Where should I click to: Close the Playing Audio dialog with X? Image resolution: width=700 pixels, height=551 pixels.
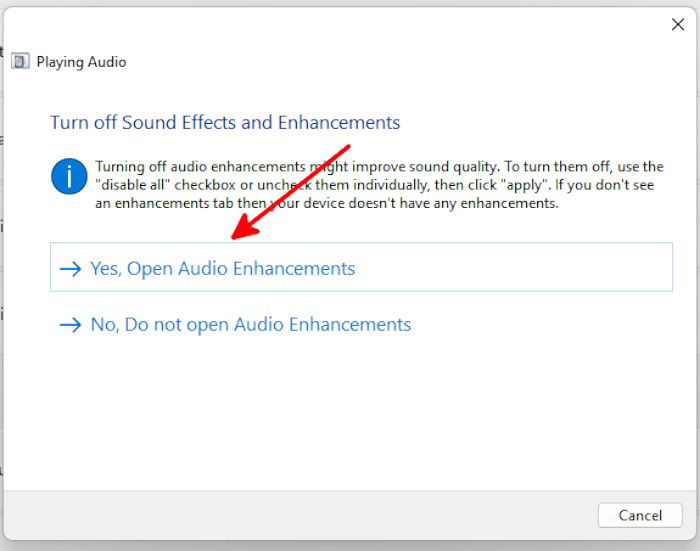click(678, 25)
